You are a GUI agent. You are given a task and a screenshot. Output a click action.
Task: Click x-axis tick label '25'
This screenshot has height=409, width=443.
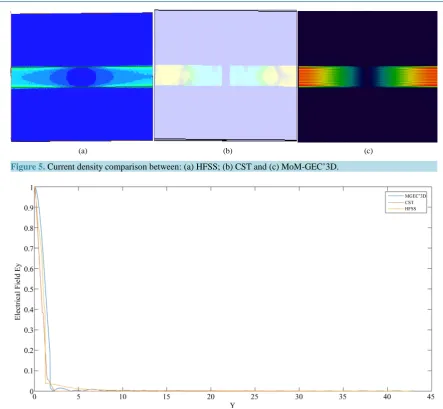point(255,397)
